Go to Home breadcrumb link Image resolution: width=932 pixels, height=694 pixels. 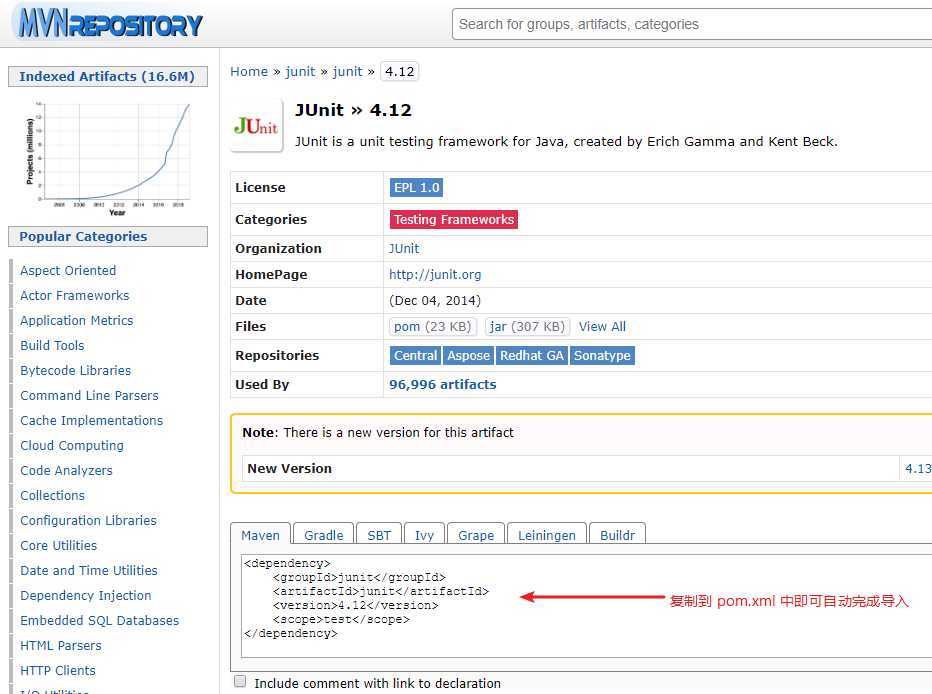pos(249,71)
